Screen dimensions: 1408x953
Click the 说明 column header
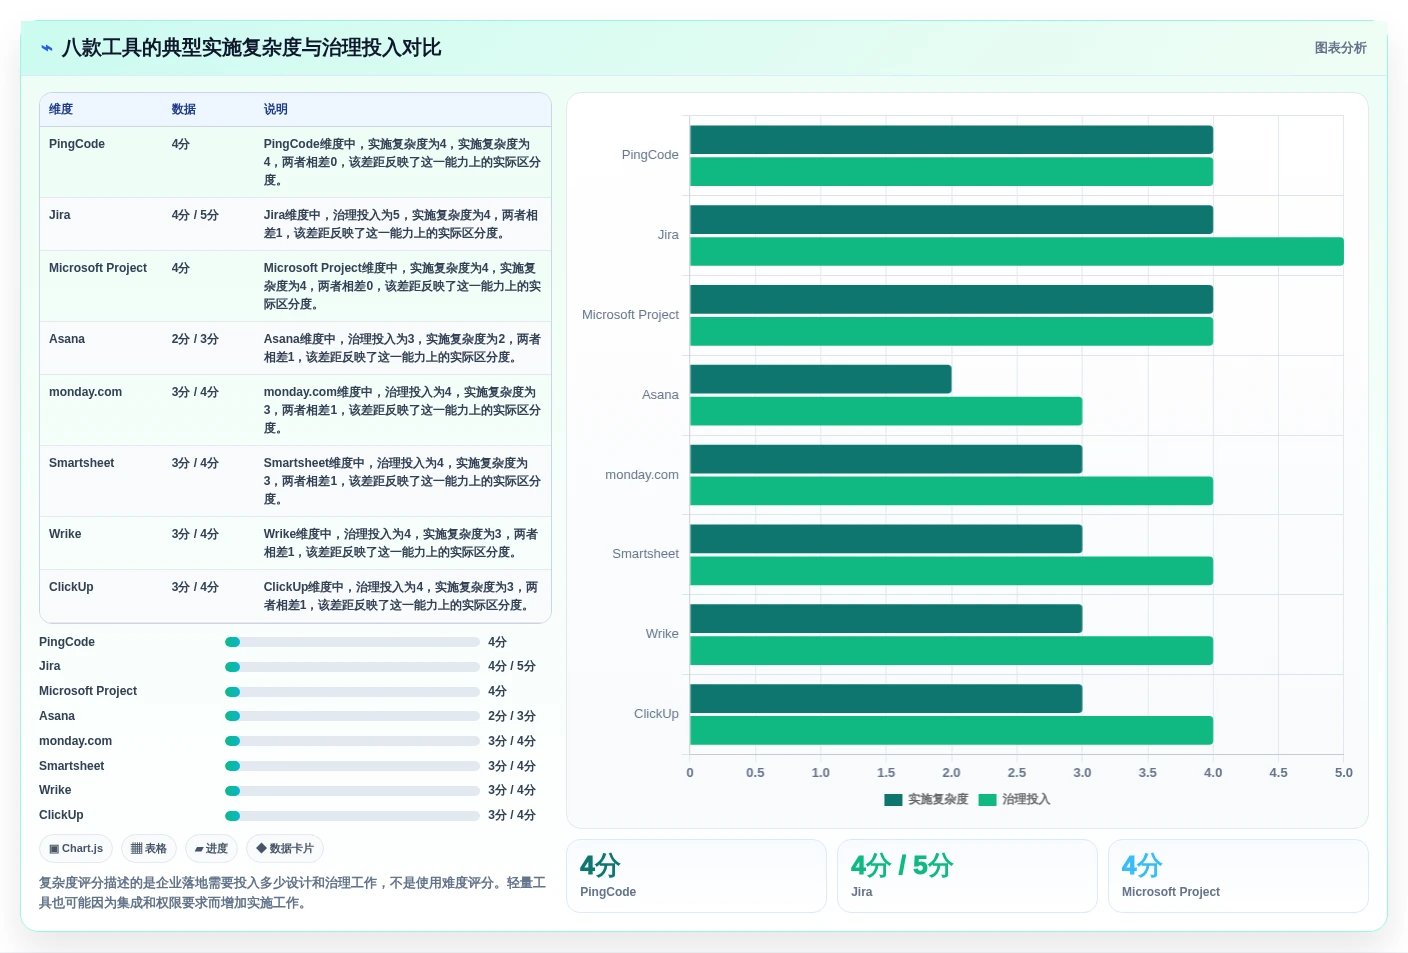(x=275, y=109)
